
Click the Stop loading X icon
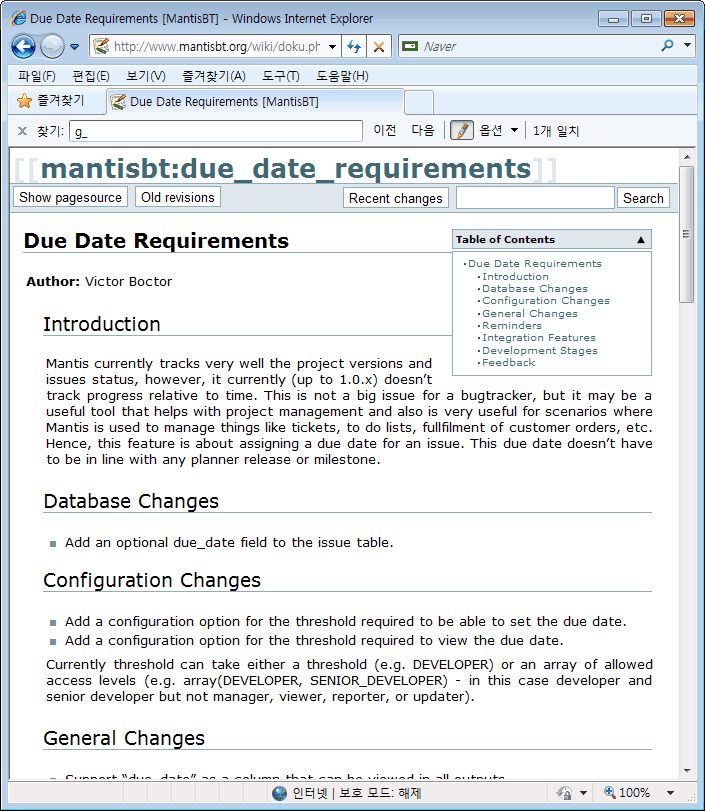(x=379, y=47)
